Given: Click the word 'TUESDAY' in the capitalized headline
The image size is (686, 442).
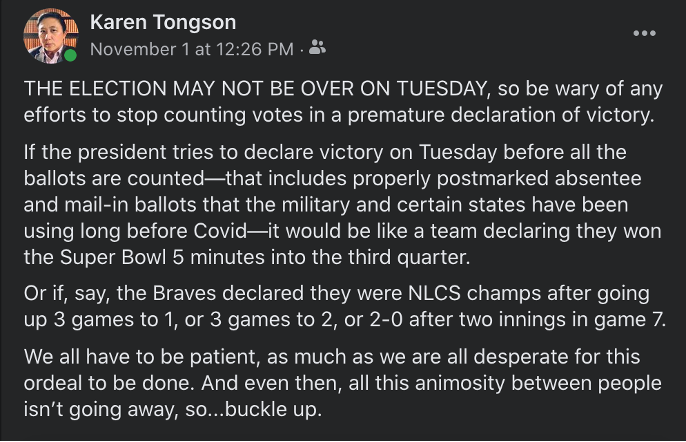Looking at the screenshot, I should [441, 88].
